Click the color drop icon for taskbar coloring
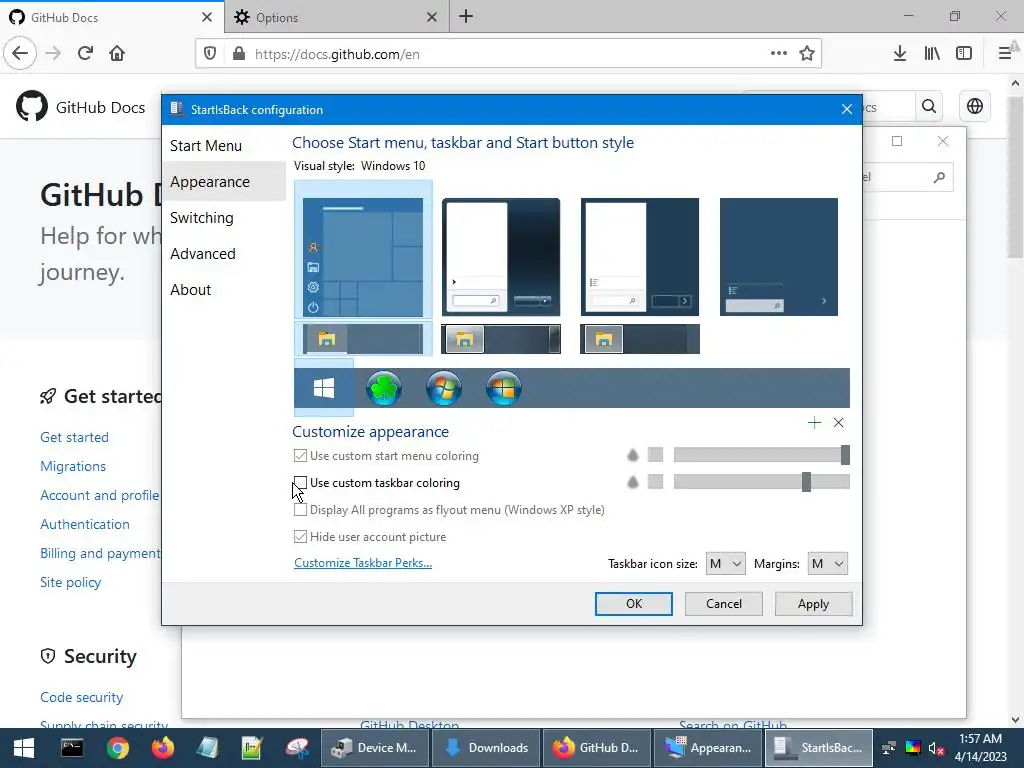1024x768 pixels. (633, 482)
